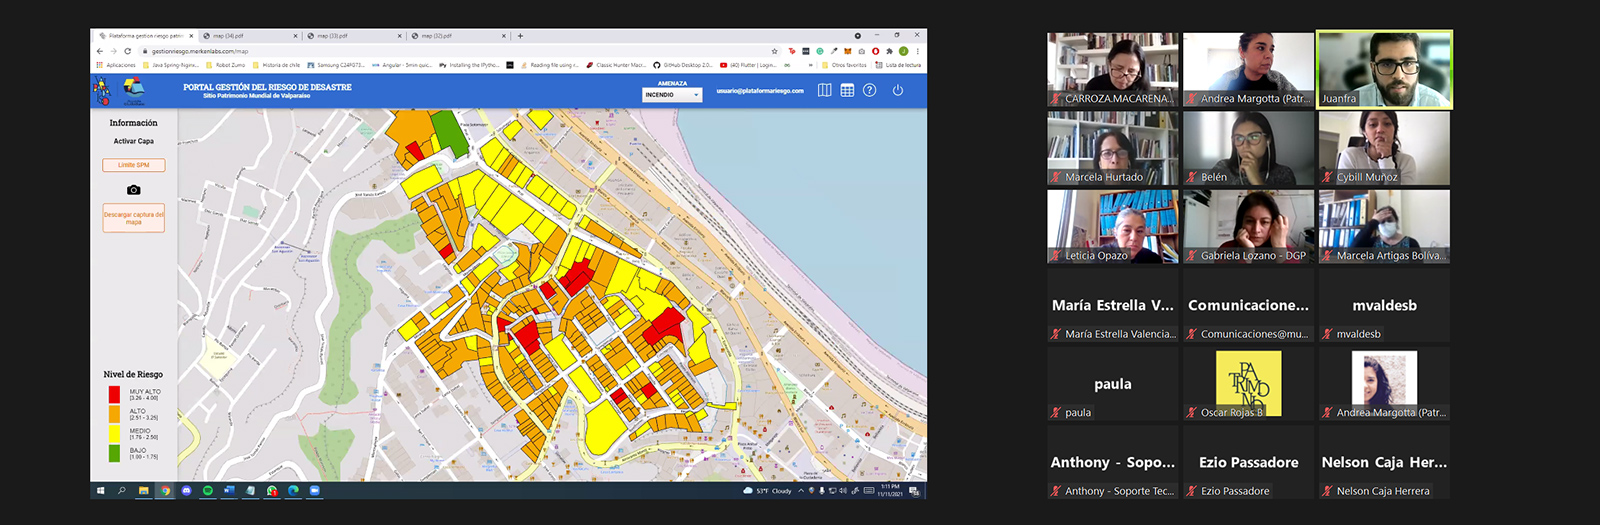Open the map view icon in header
This screenshot has width=1600, height=525.
click(824, 90)
